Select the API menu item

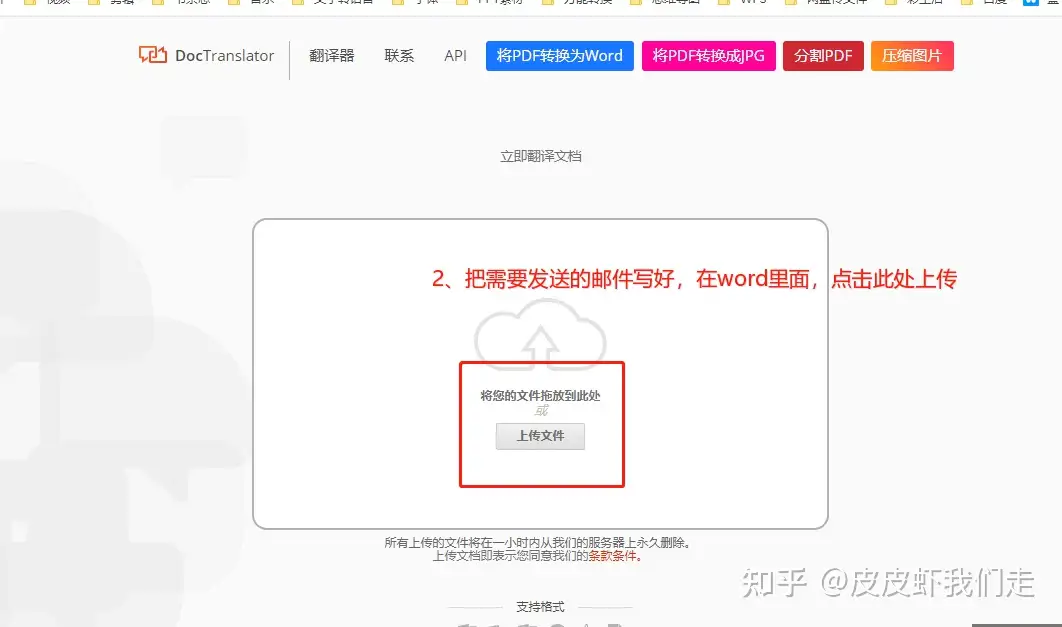455,56
